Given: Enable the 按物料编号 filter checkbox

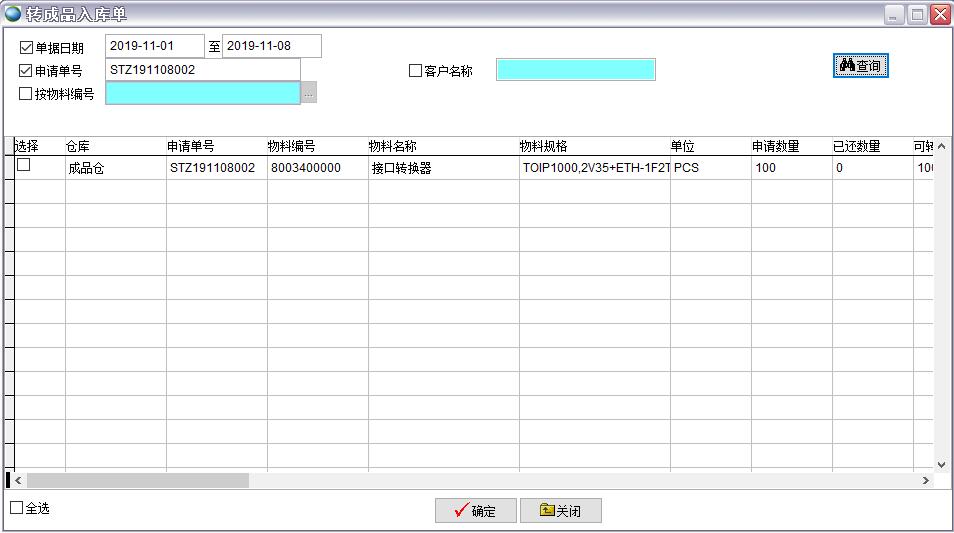Looking at the screenshot, I should click(26, 94).
